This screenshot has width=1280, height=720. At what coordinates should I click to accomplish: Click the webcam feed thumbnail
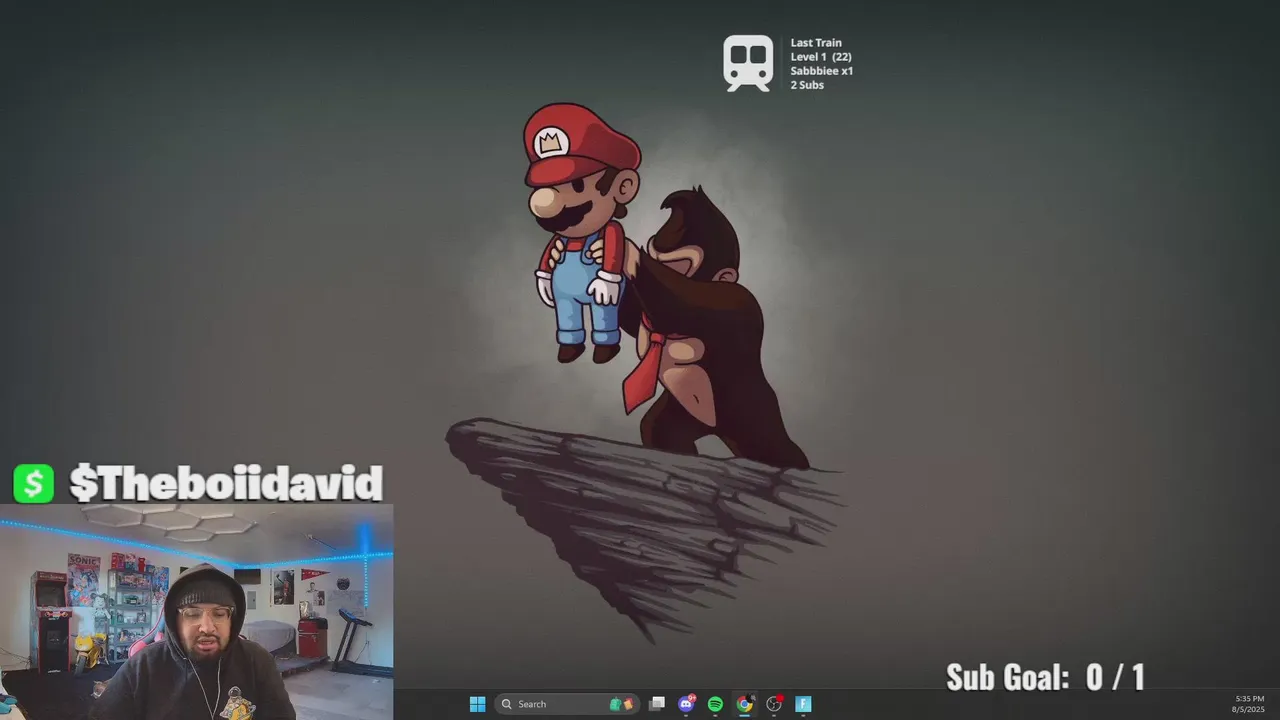pyautogui.click(x=197, y=612)
